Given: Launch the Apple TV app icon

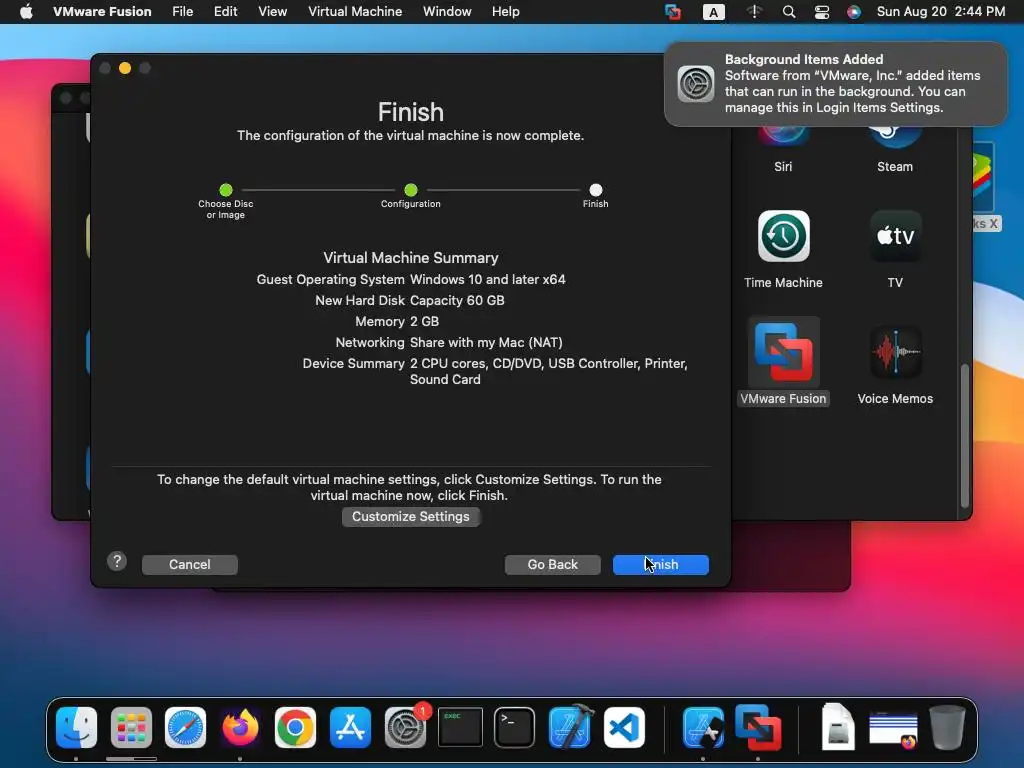Looking at the screenshot, I should coord(895,236).
